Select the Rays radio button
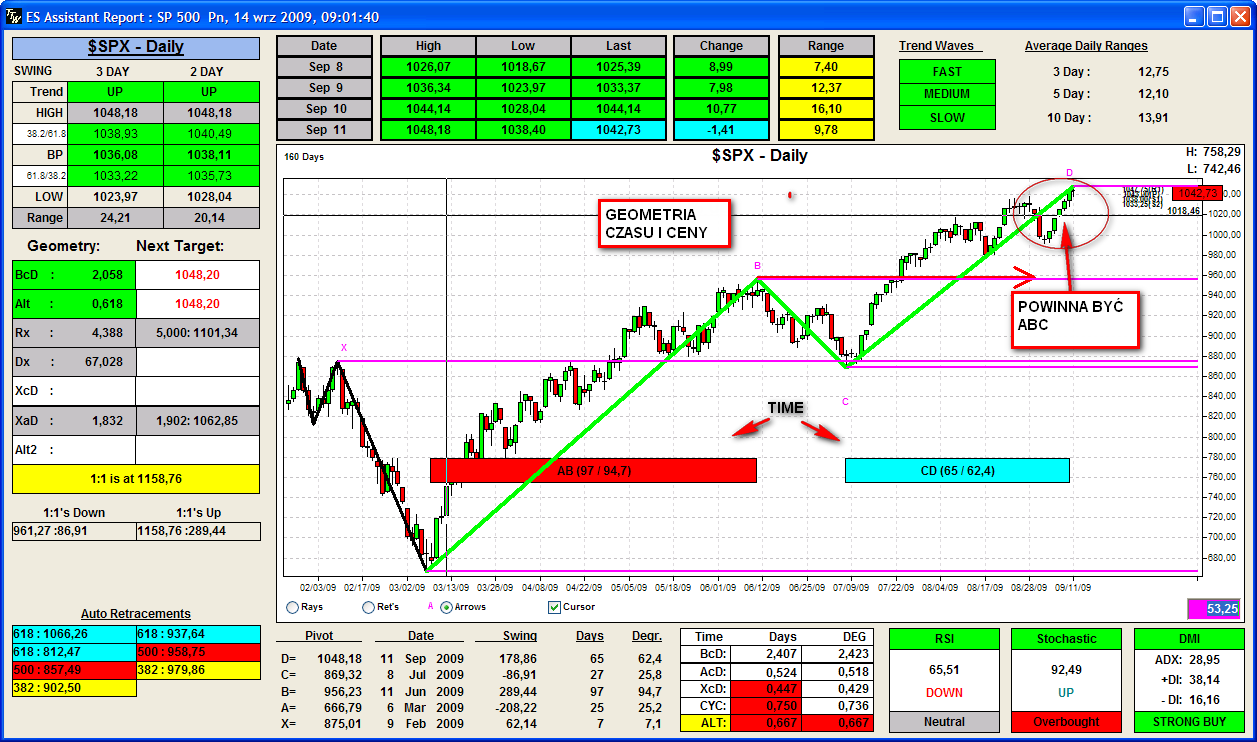Image resolution: width=1257 pixels, height=742 pixels. 292,607
